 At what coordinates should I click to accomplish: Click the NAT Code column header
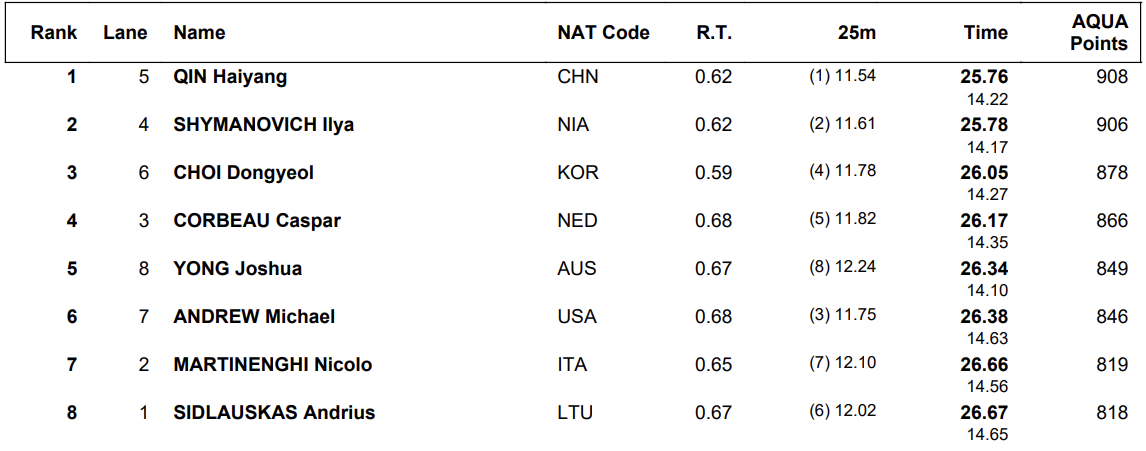pos(603,33)
